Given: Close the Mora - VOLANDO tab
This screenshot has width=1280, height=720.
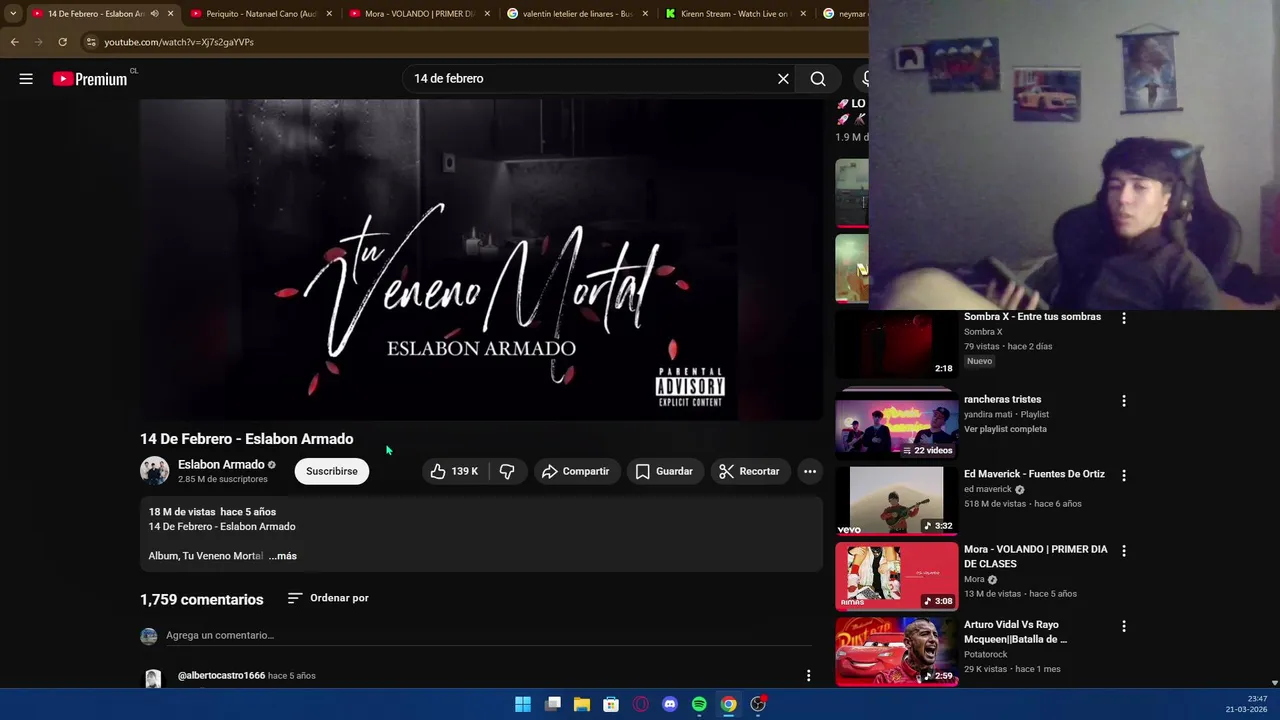Looking at the screenshot, I should (487, 14).
